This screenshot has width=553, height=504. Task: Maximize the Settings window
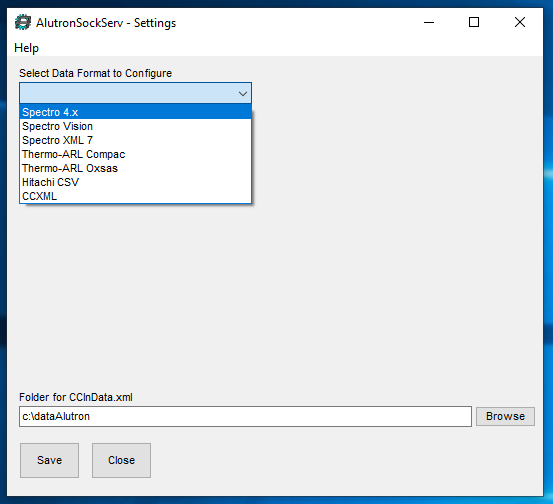pos(474,23)
